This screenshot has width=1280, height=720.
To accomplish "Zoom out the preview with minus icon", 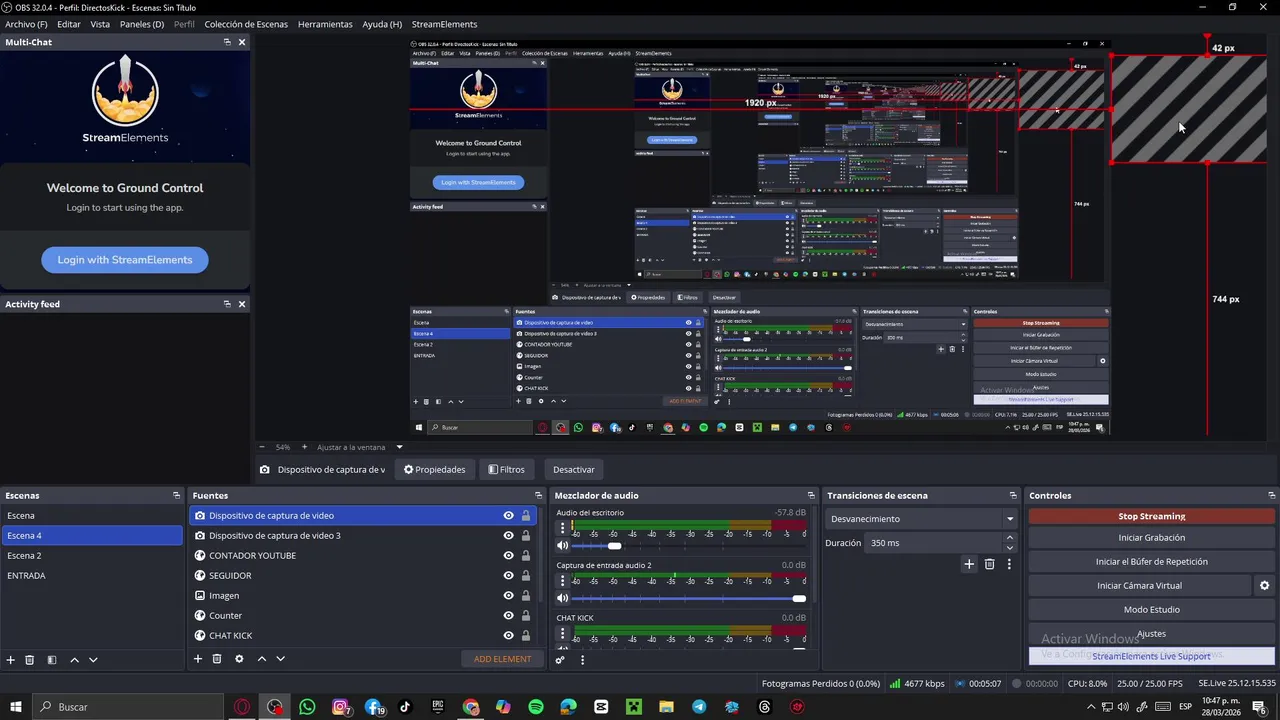I will click(x=262, y=447).
